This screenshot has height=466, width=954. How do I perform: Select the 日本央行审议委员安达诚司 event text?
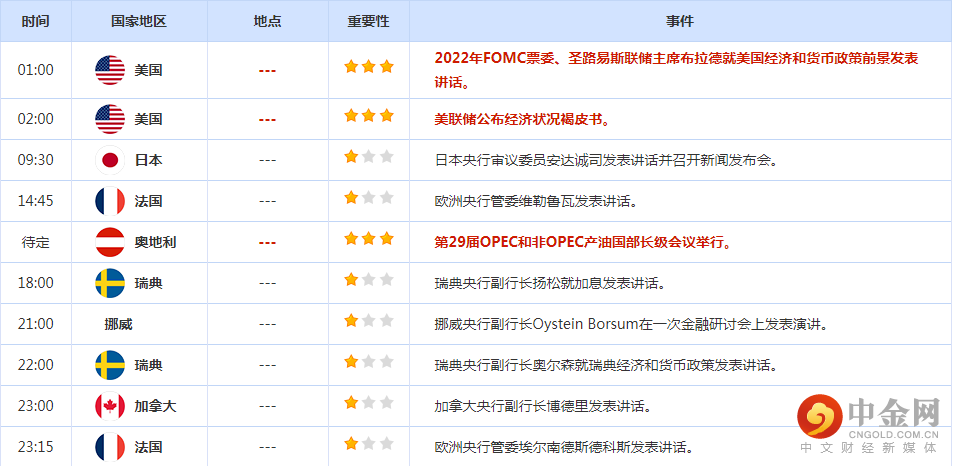pos(607,161)
